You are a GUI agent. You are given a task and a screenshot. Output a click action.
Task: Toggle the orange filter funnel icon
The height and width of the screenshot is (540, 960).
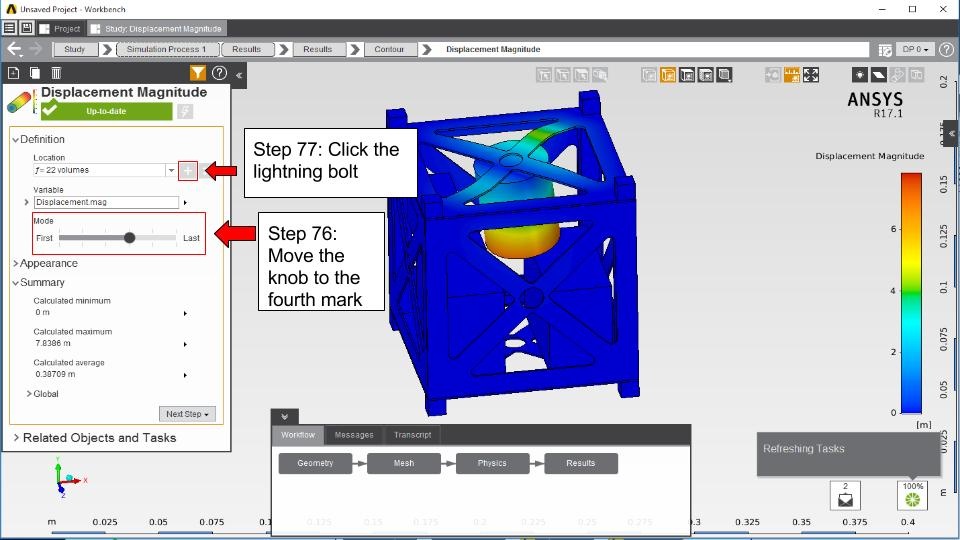coord(198,73)
